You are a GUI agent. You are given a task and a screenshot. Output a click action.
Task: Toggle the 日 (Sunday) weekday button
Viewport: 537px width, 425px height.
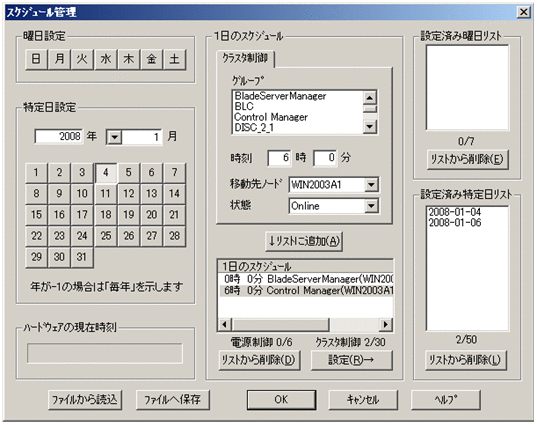pos(36,59)
